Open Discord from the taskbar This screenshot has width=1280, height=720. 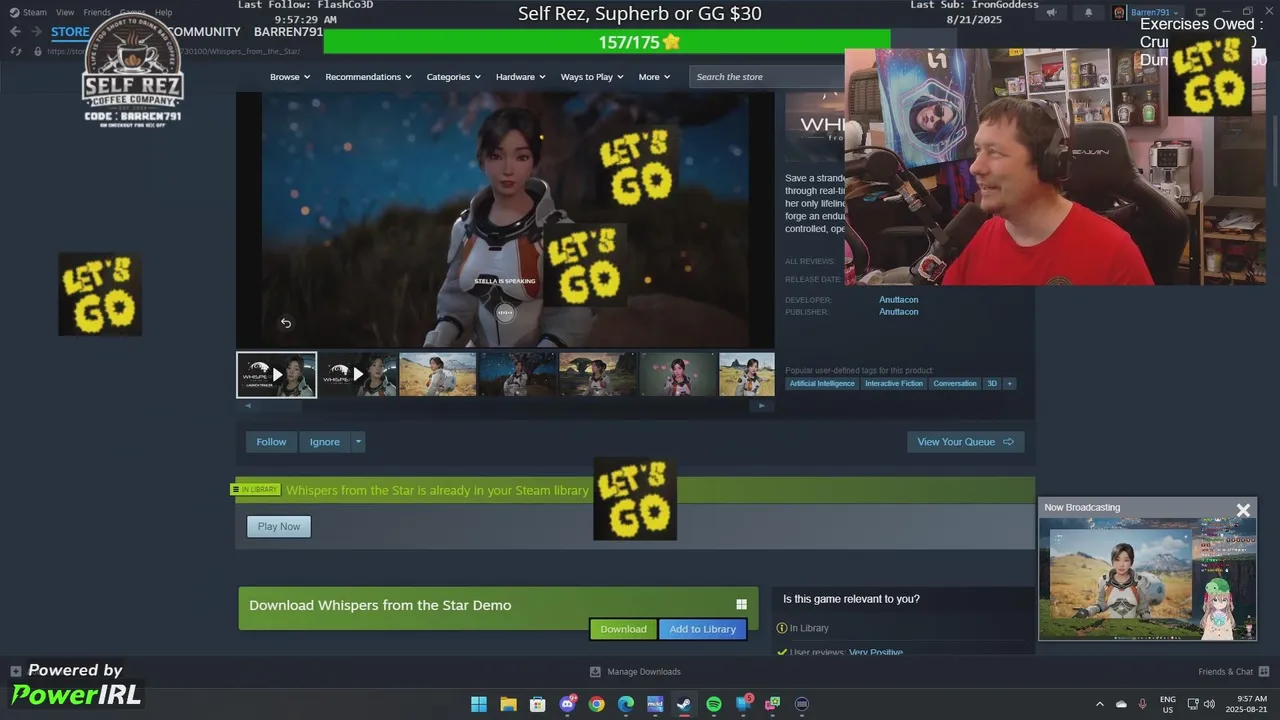point(568,704)
